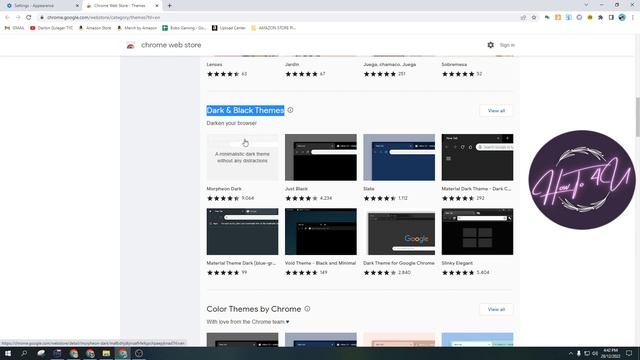Click the share page icon in address bar
The image size is (640, 360).
pyautogui.click(x=523, y=18)
